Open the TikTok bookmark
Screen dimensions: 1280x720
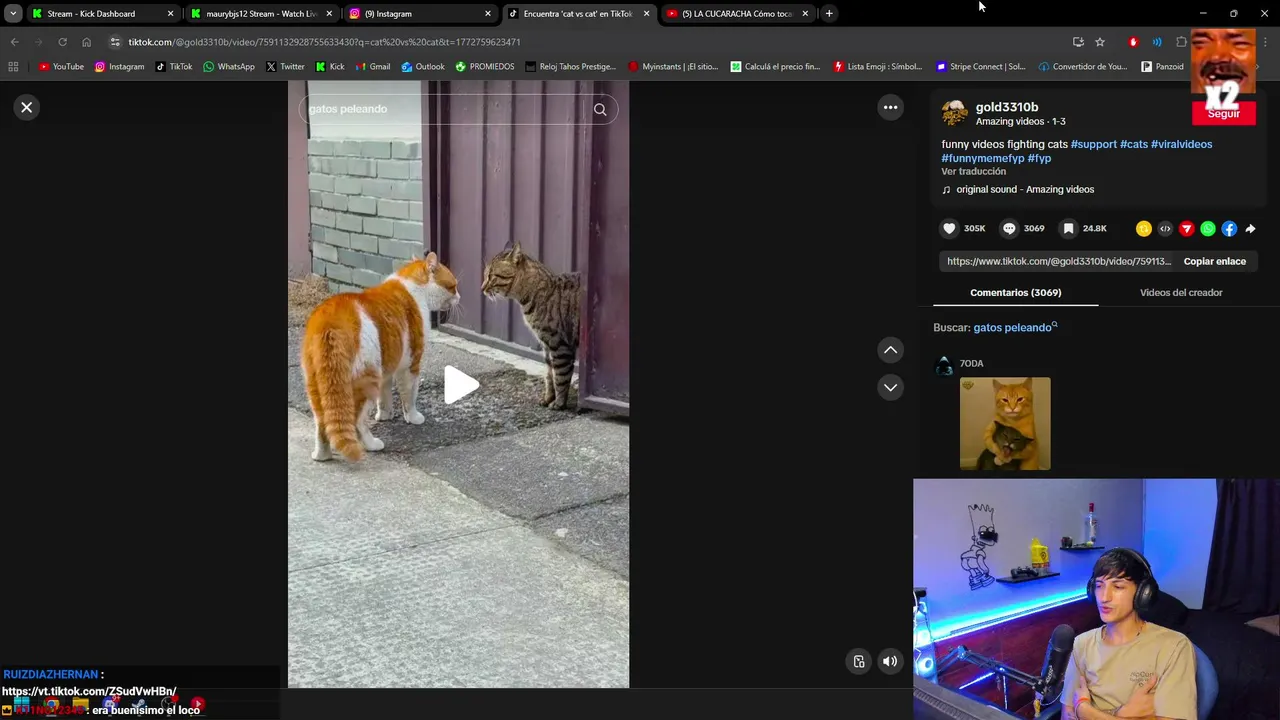(174, 67)
